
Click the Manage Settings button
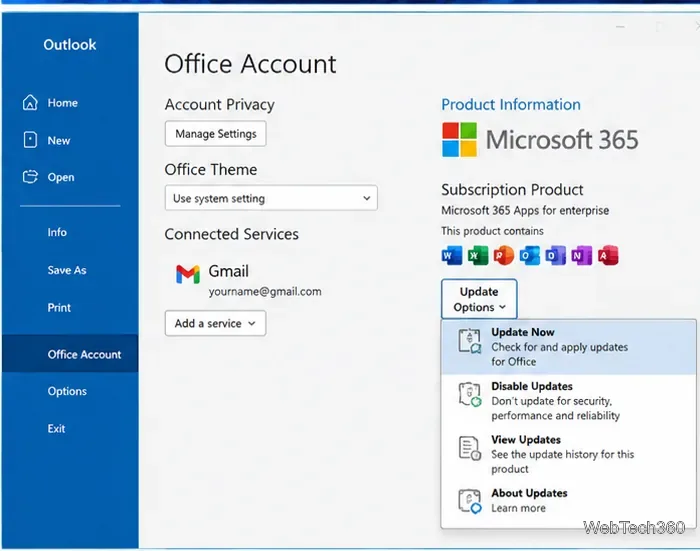(x=216, y=134)
